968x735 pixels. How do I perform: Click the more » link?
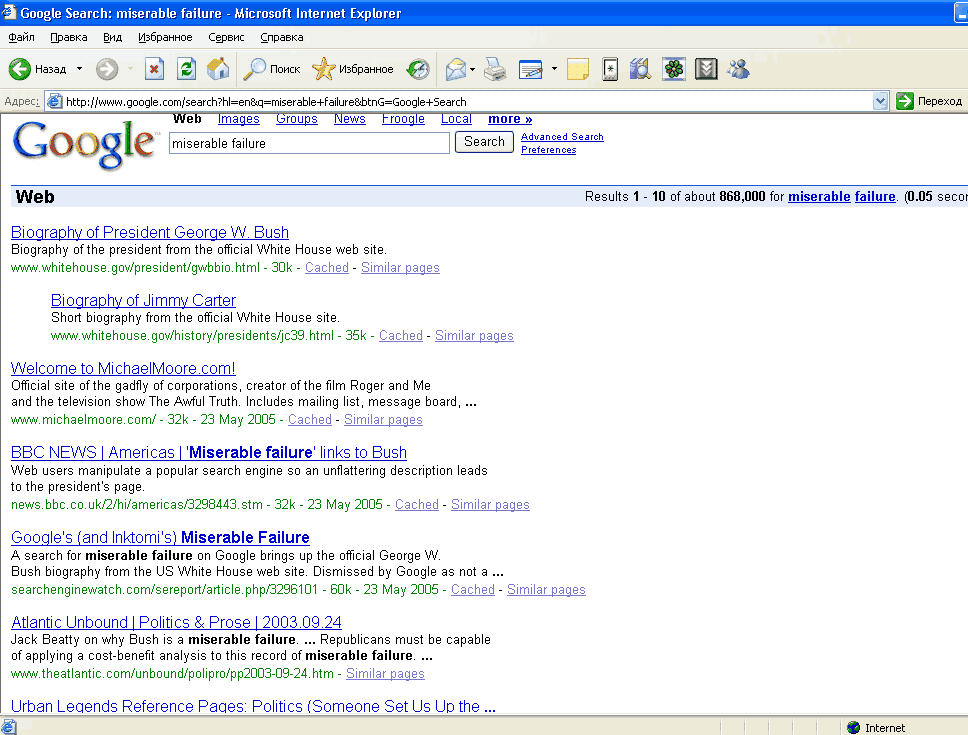(510, 119)
